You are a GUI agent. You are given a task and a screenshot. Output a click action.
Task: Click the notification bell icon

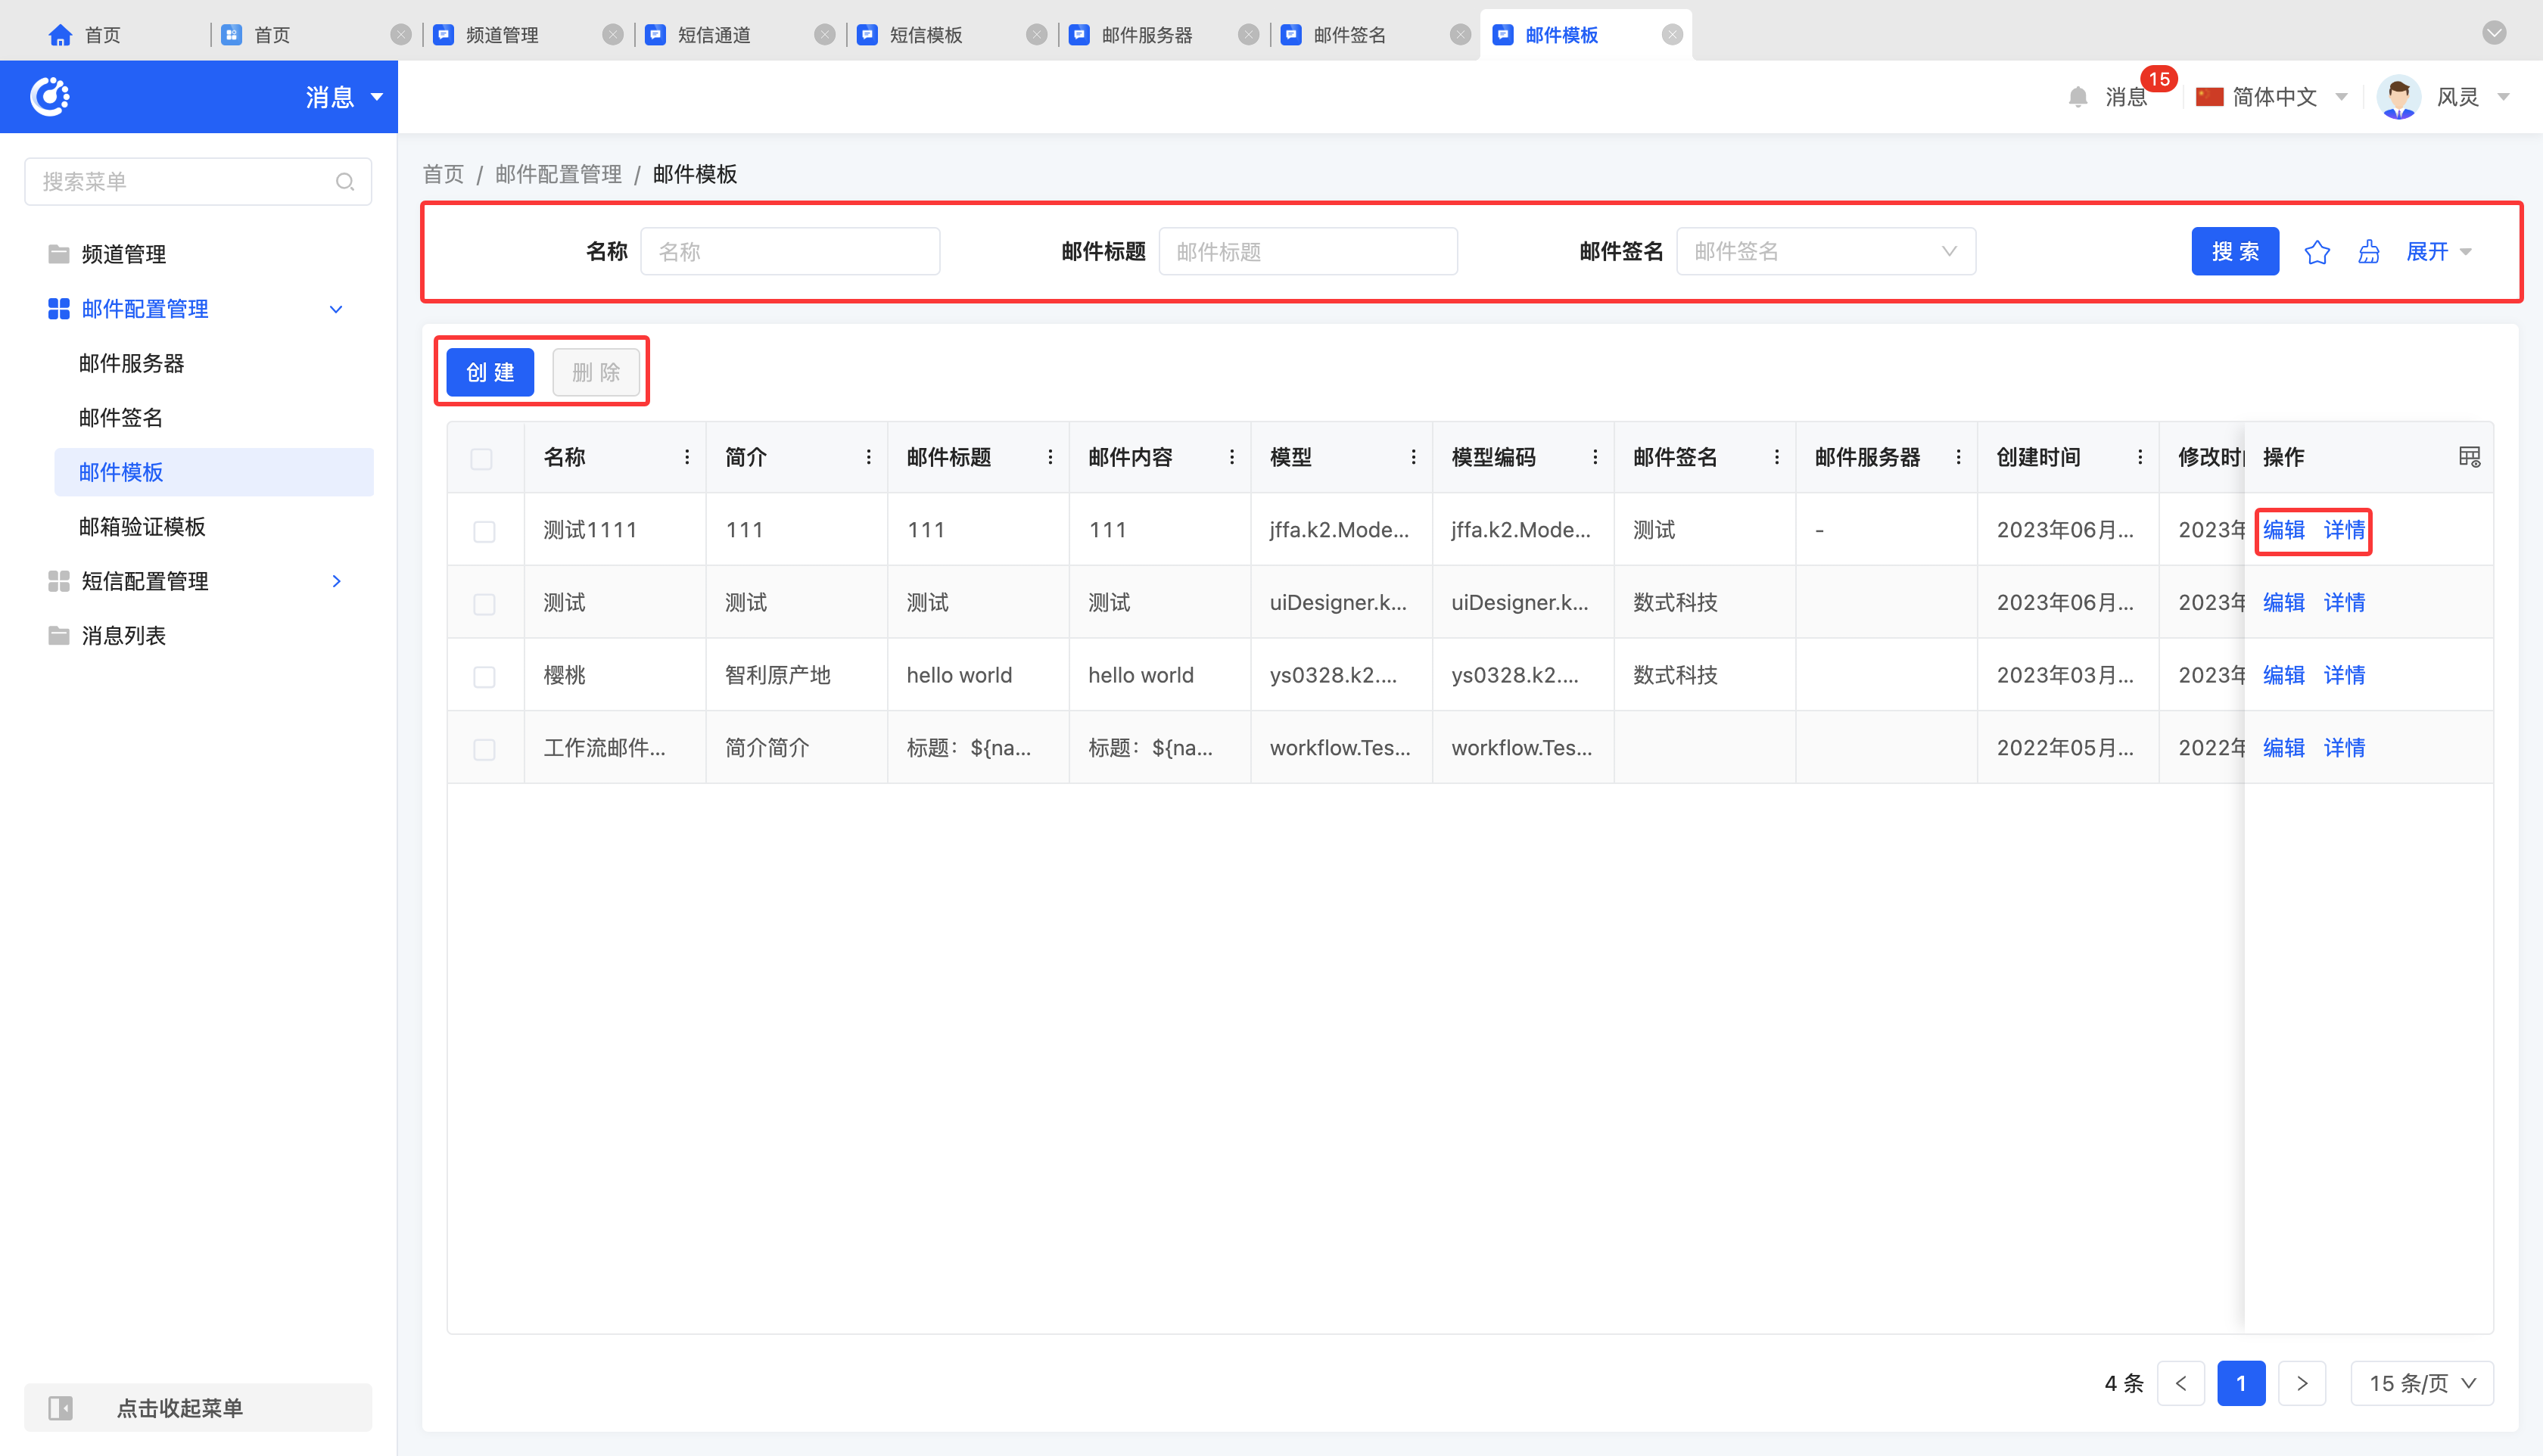2078,97
